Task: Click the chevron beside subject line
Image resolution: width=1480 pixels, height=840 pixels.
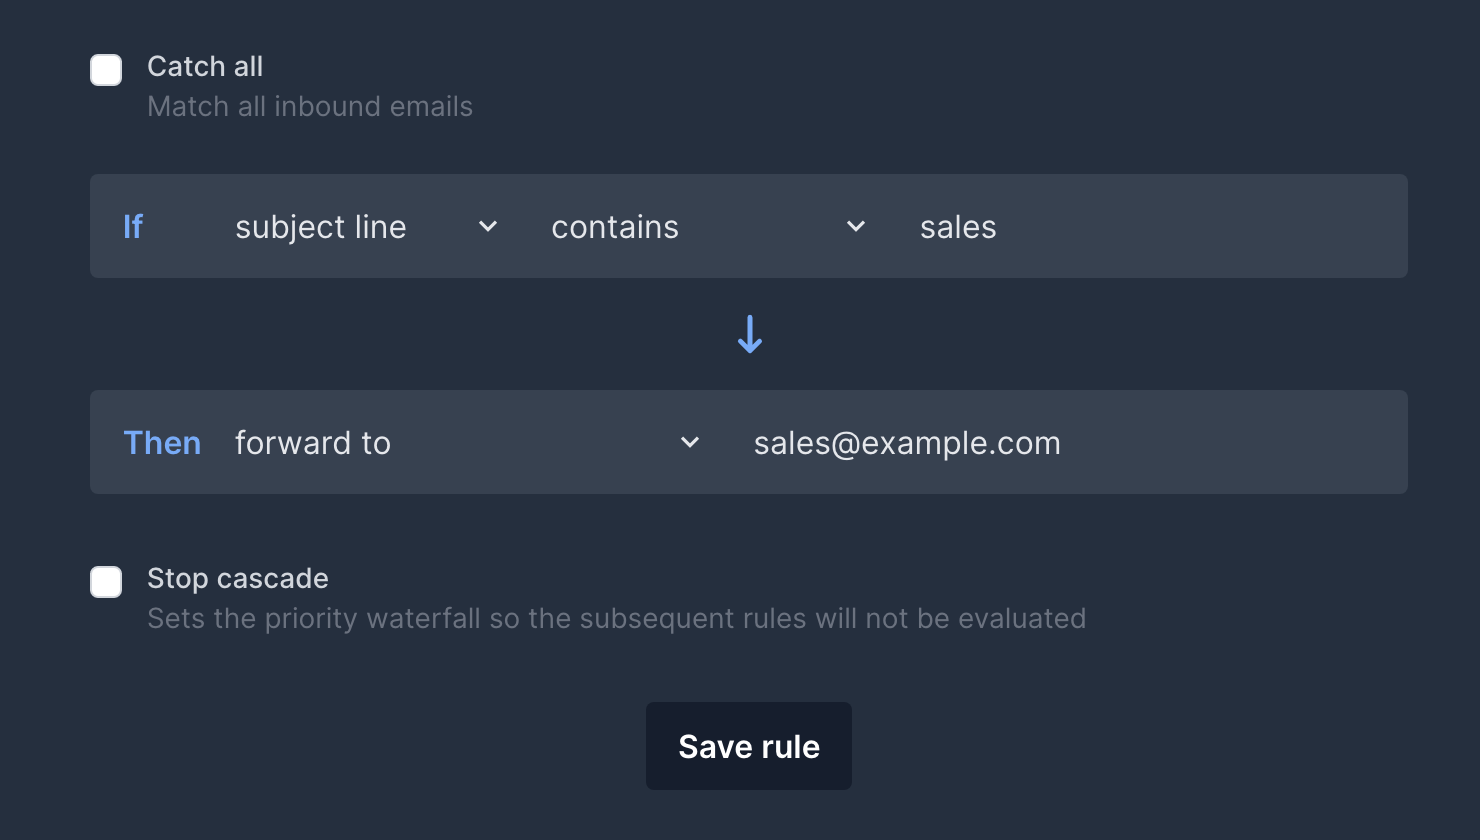Action: pyautogui.click(x=487, y=226)
